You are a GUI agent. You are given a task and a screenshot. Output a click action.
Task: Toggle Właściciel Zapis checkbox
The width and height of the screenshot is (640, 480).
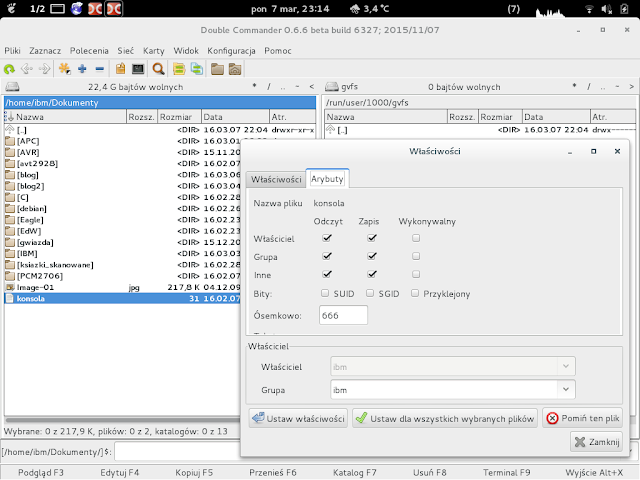pyautogui.click(x=371, y=238)
